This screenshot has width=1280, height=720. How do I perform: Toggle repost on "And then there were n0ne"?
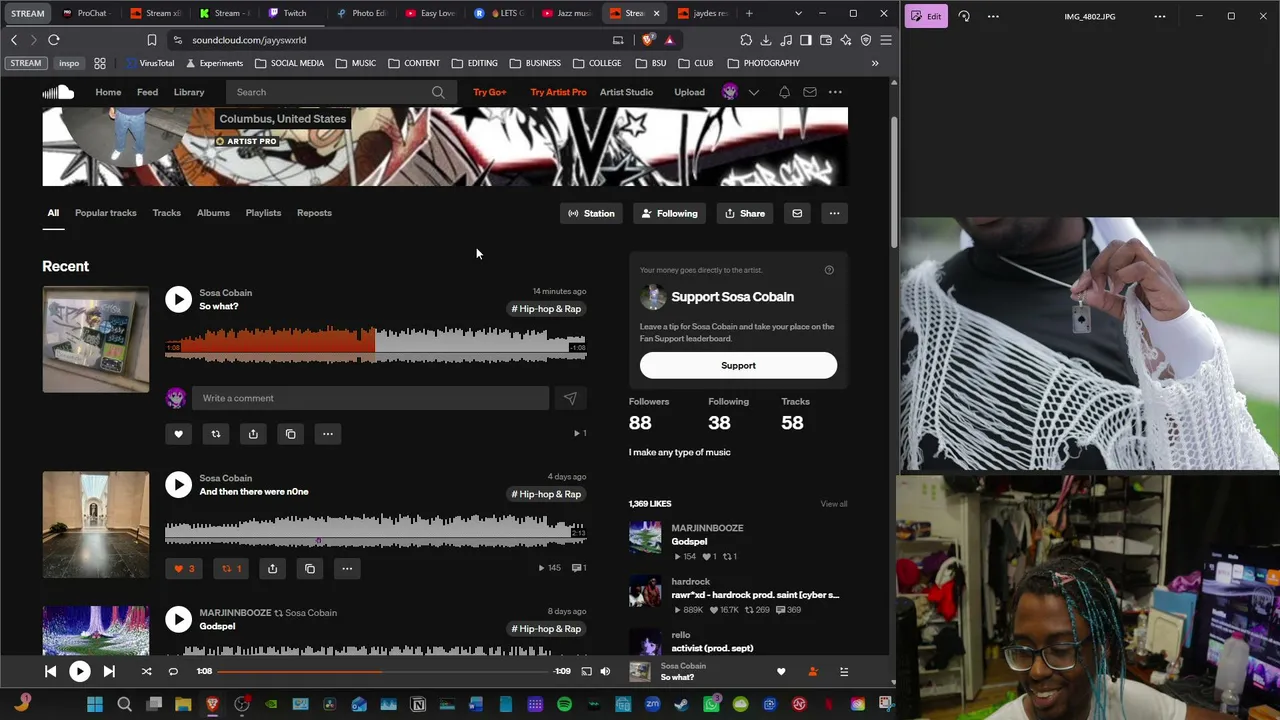232,569
